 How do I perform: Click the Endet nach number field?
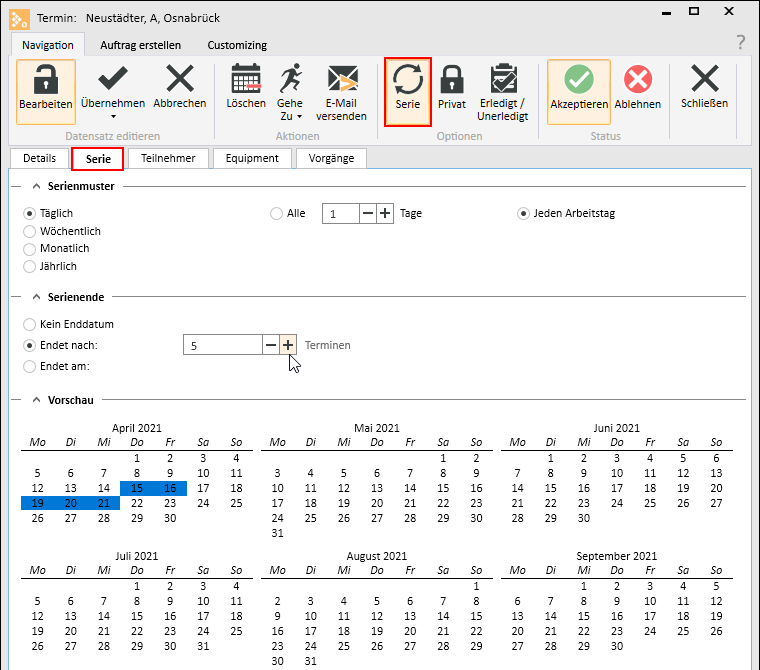222,345
